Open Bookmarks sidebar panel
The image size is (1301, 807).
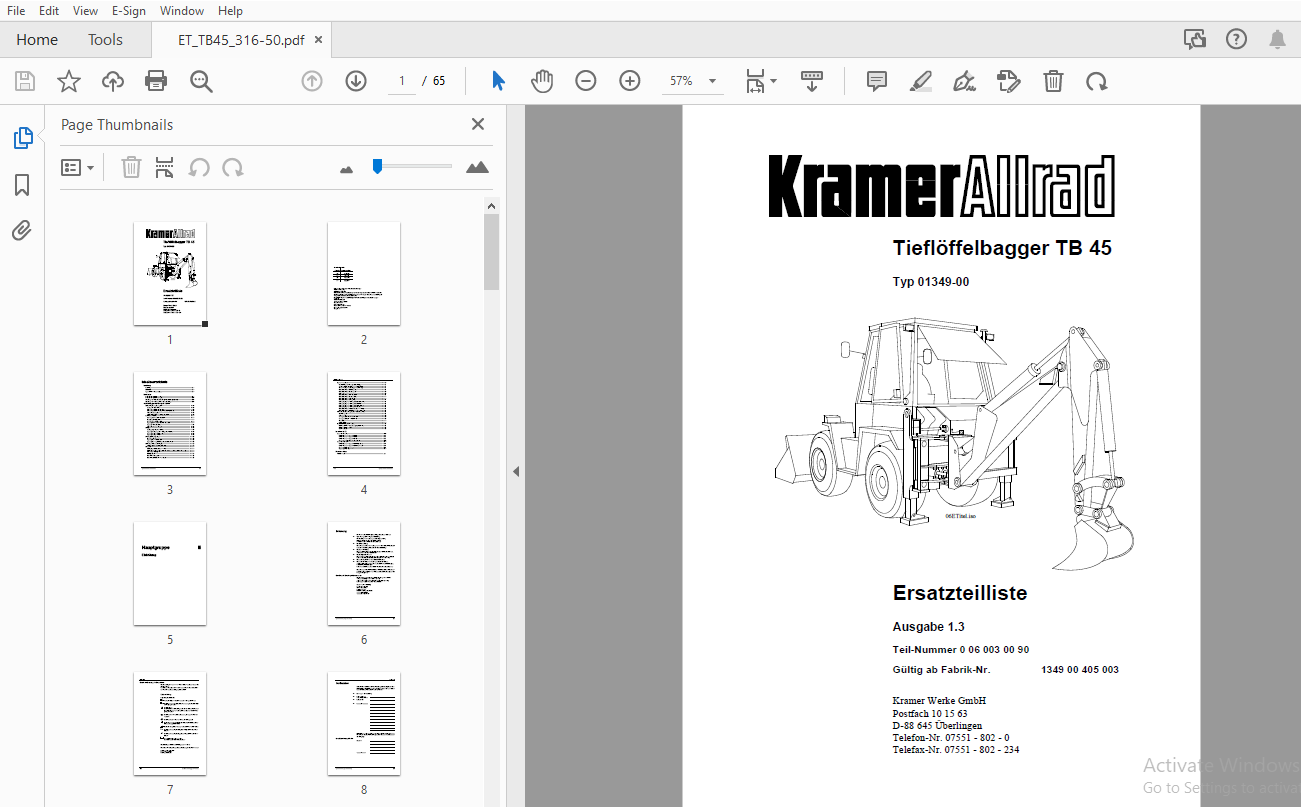pyautogui.click(x=22, y=185)
